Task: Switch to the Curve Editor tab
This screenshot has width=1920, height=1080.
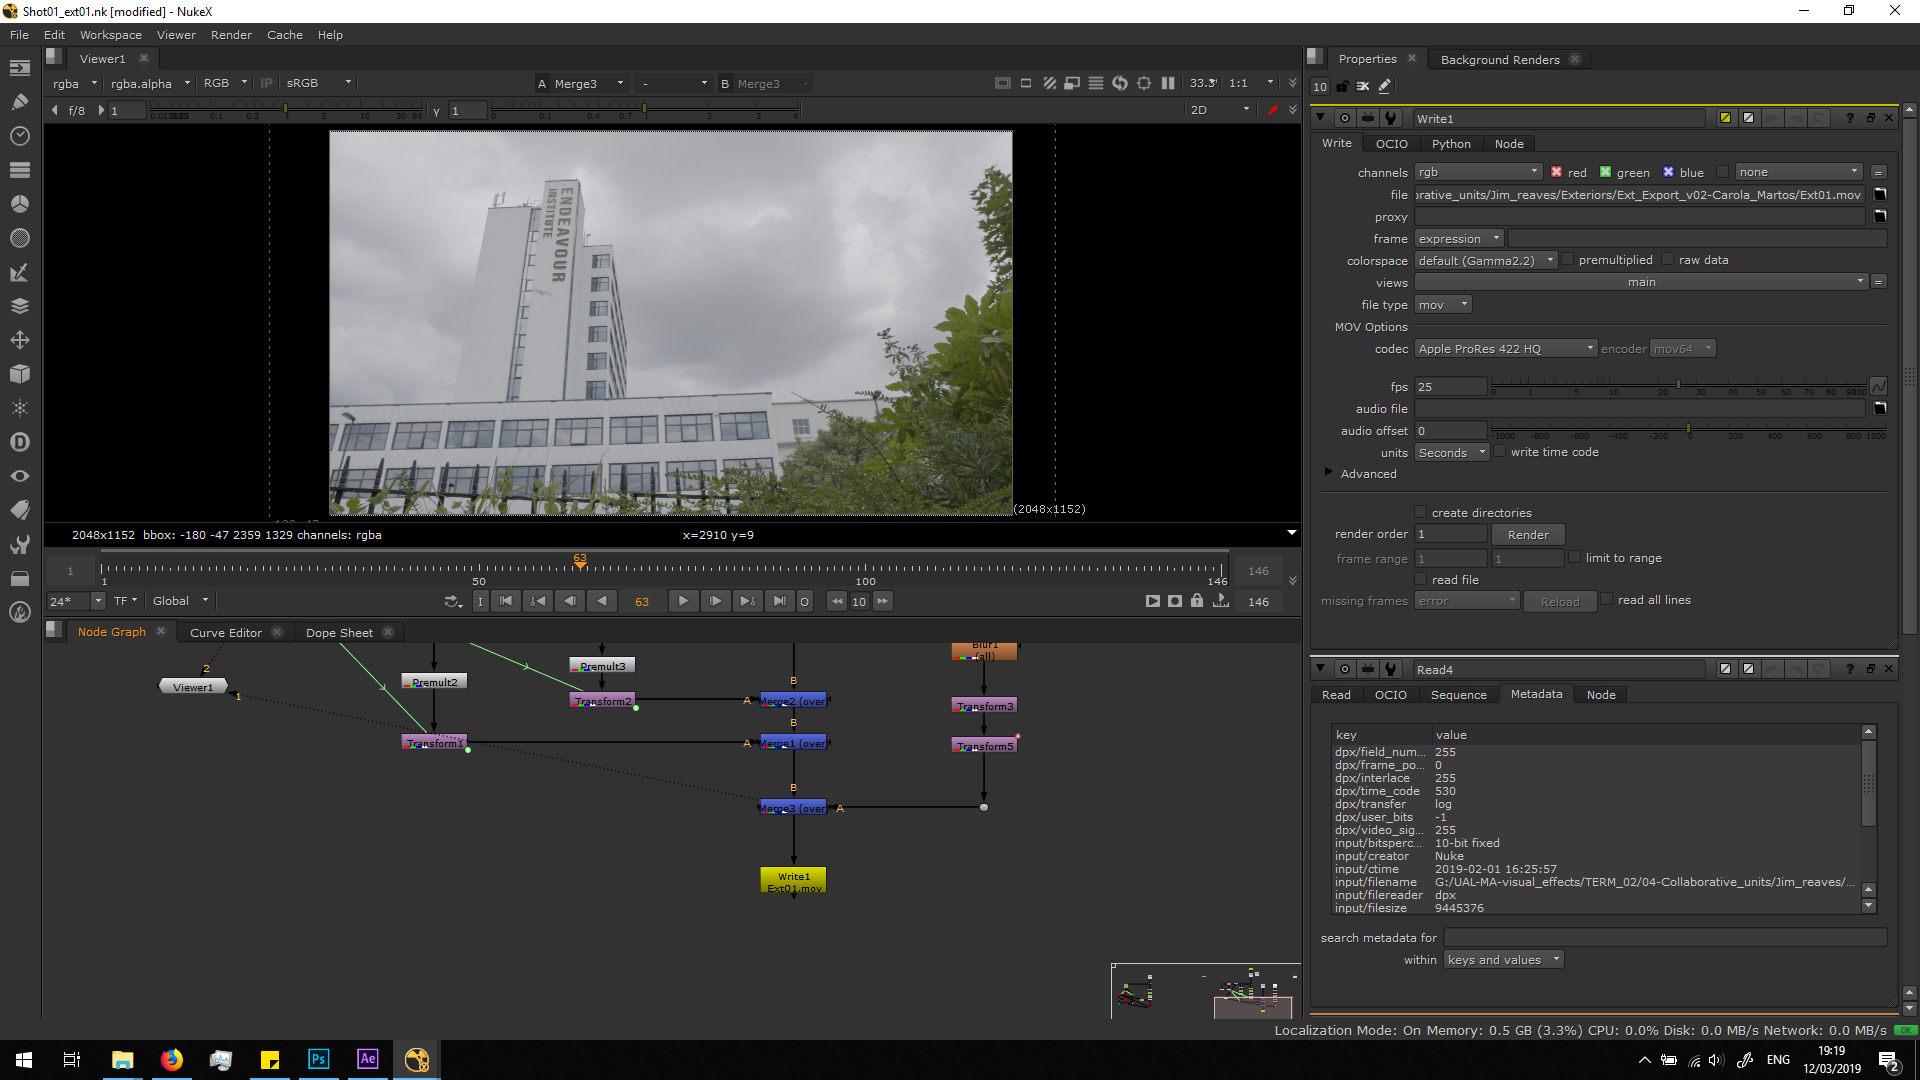Action: (x=226, y=633)
